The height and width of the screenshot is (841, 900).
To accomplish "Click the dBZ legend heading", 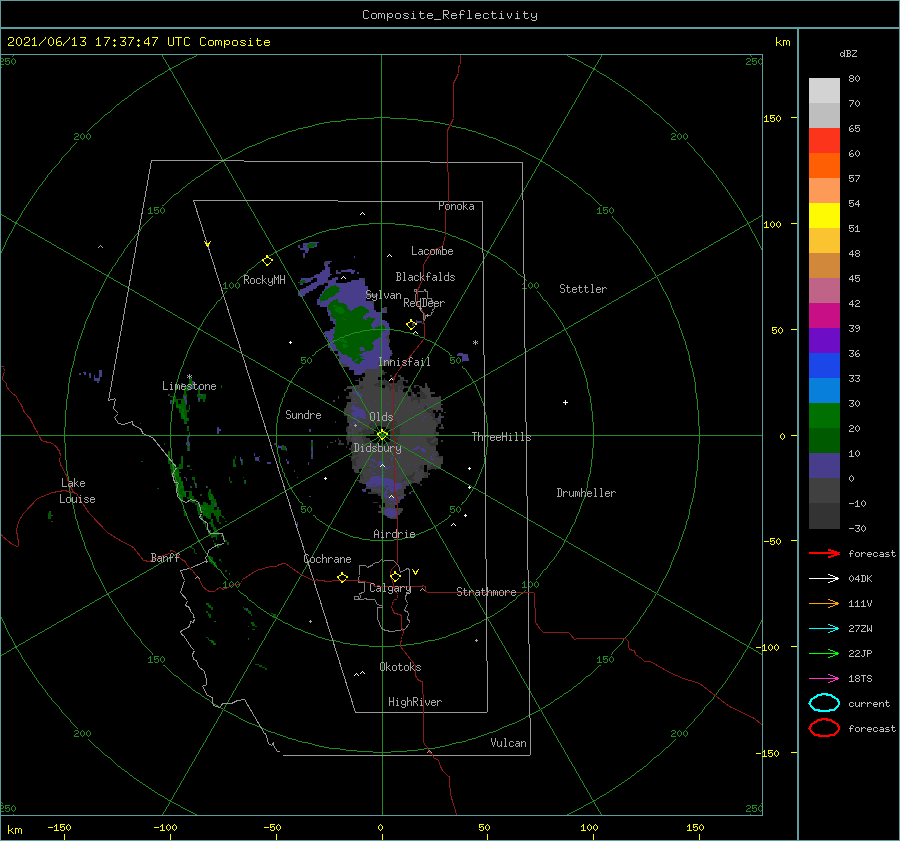I will pyautogui.click(x=848, y=53).
